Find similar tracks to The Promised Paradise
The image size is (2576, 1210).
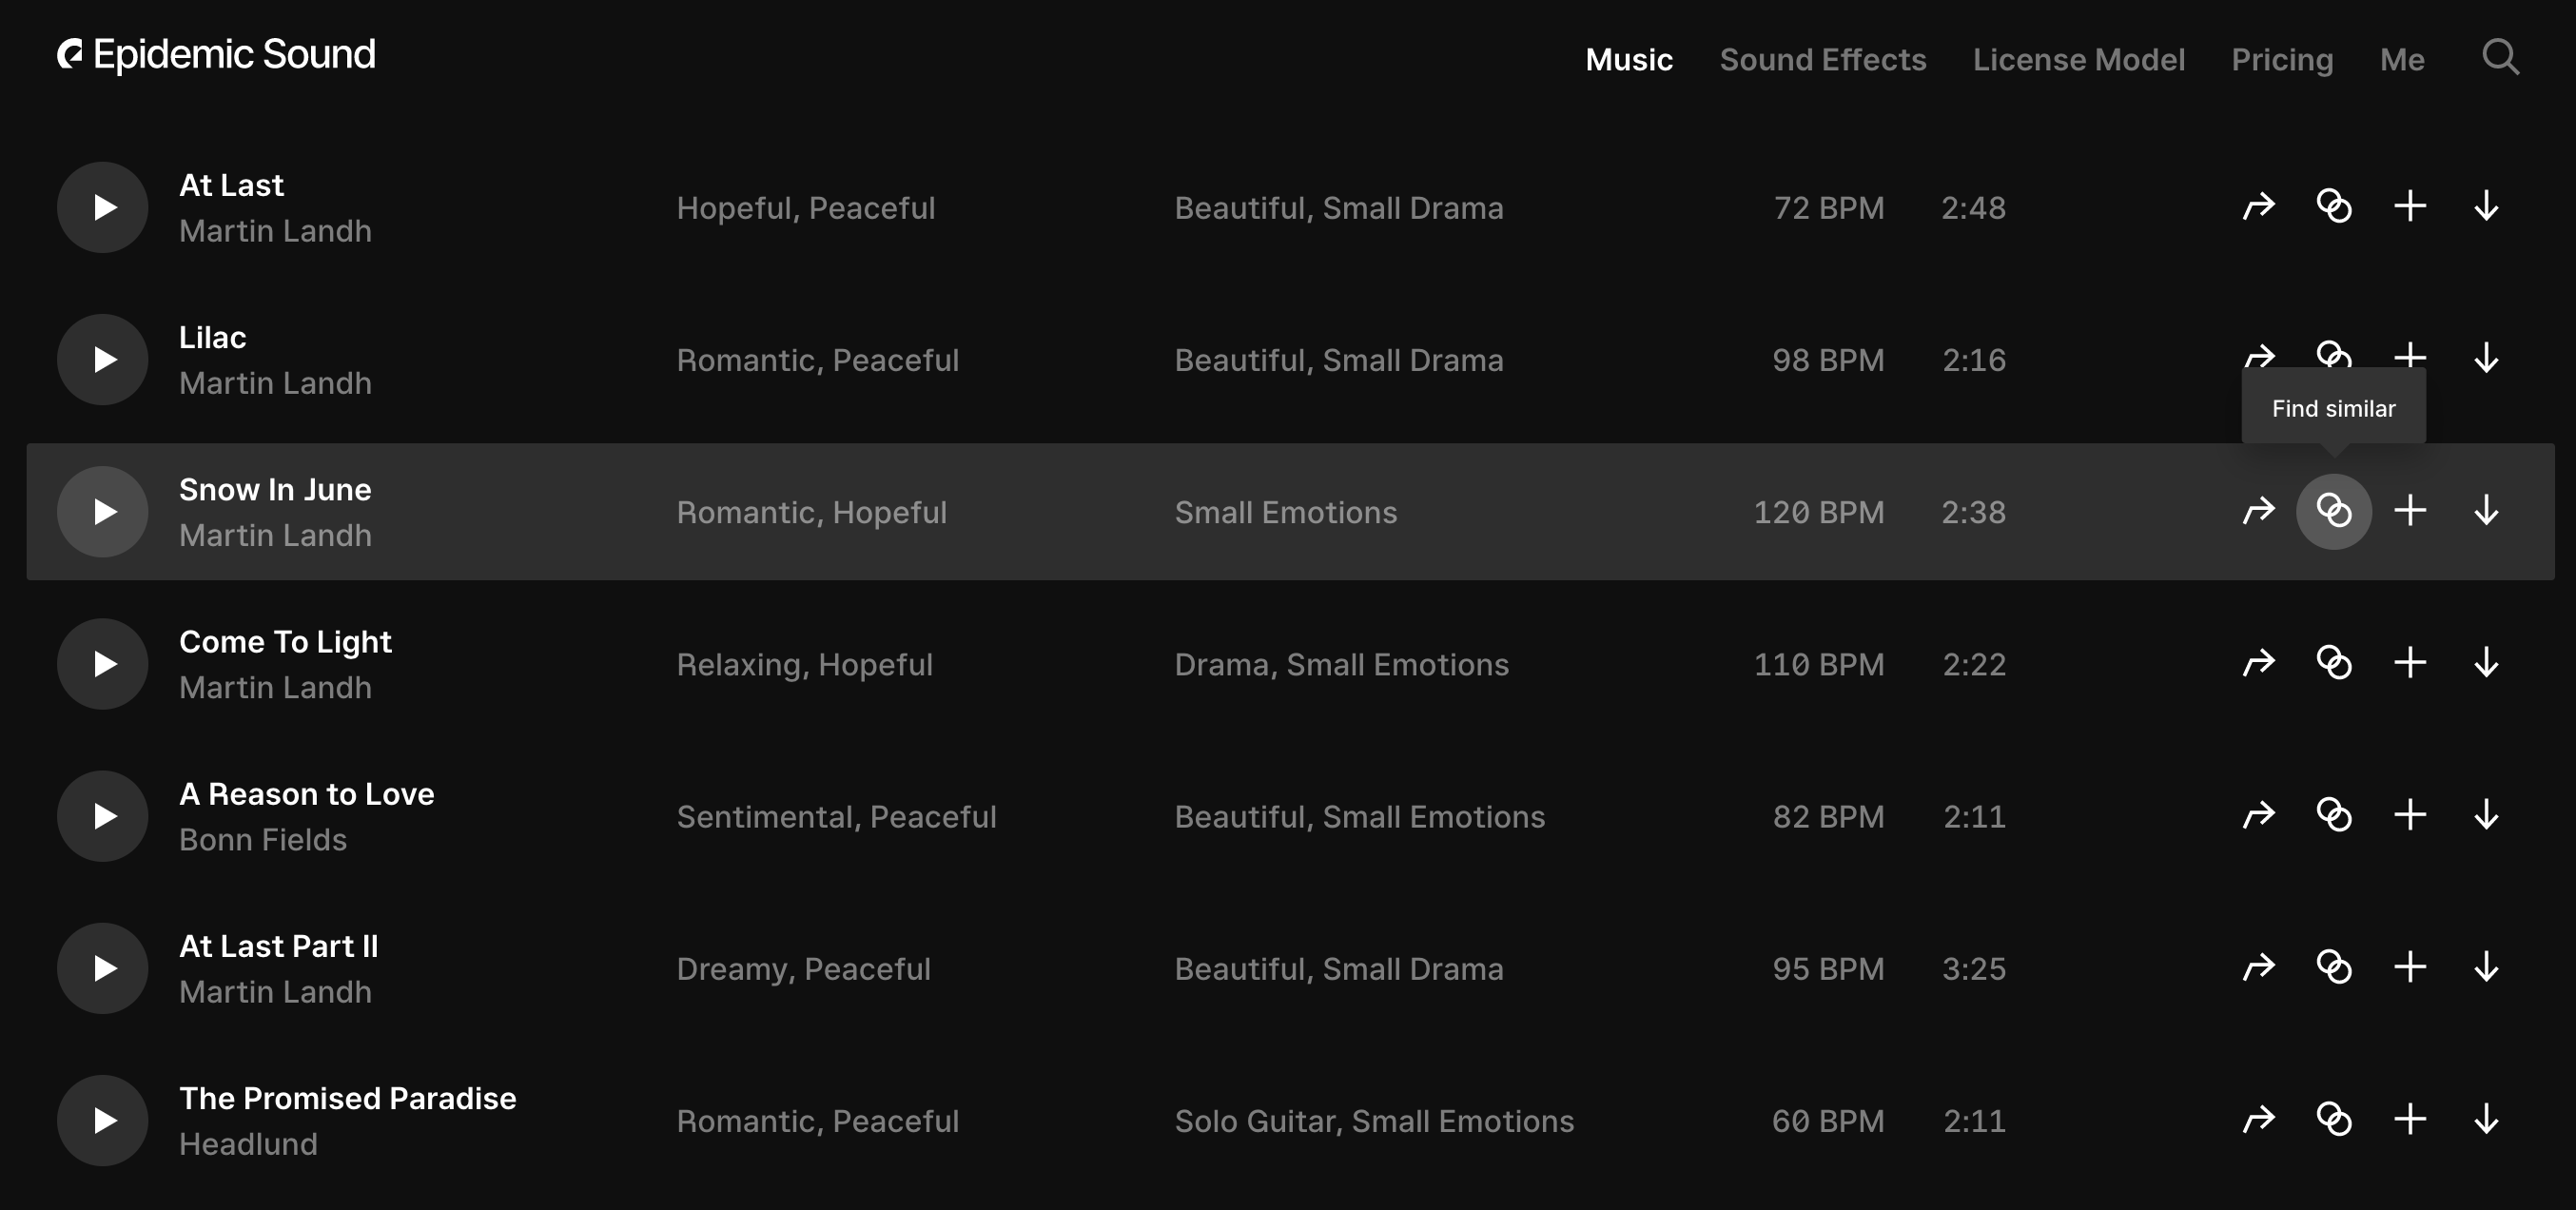[x=2334, y=1119]
